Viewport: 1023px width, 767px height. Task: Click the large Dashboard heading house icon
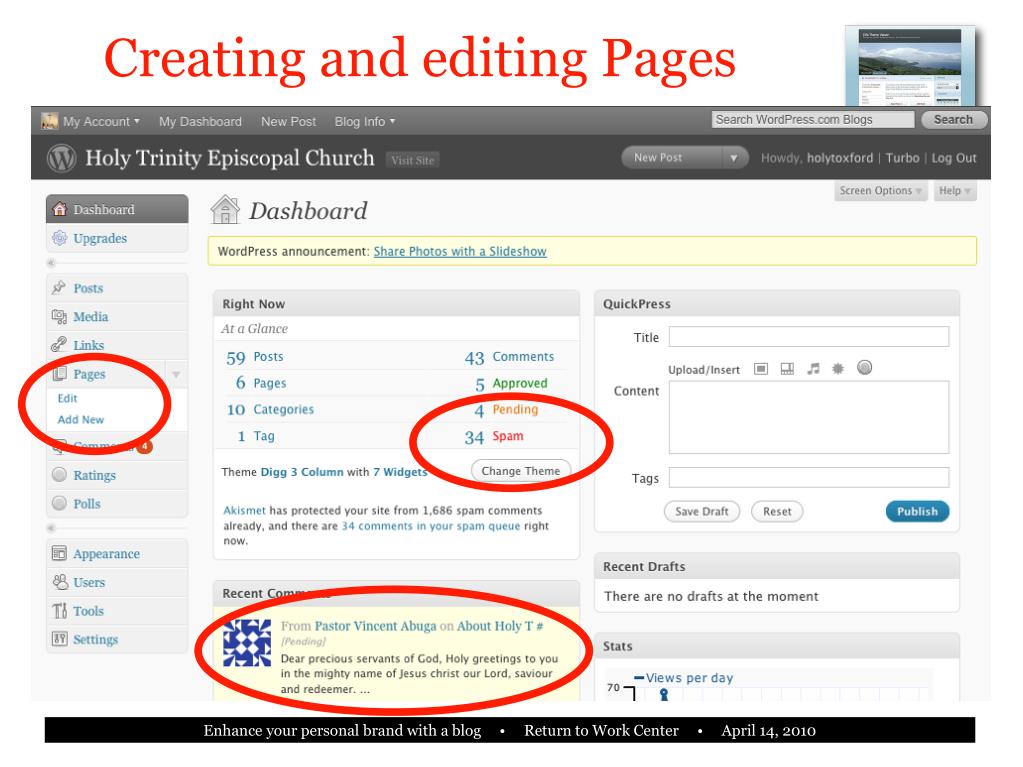click(225, 210)
